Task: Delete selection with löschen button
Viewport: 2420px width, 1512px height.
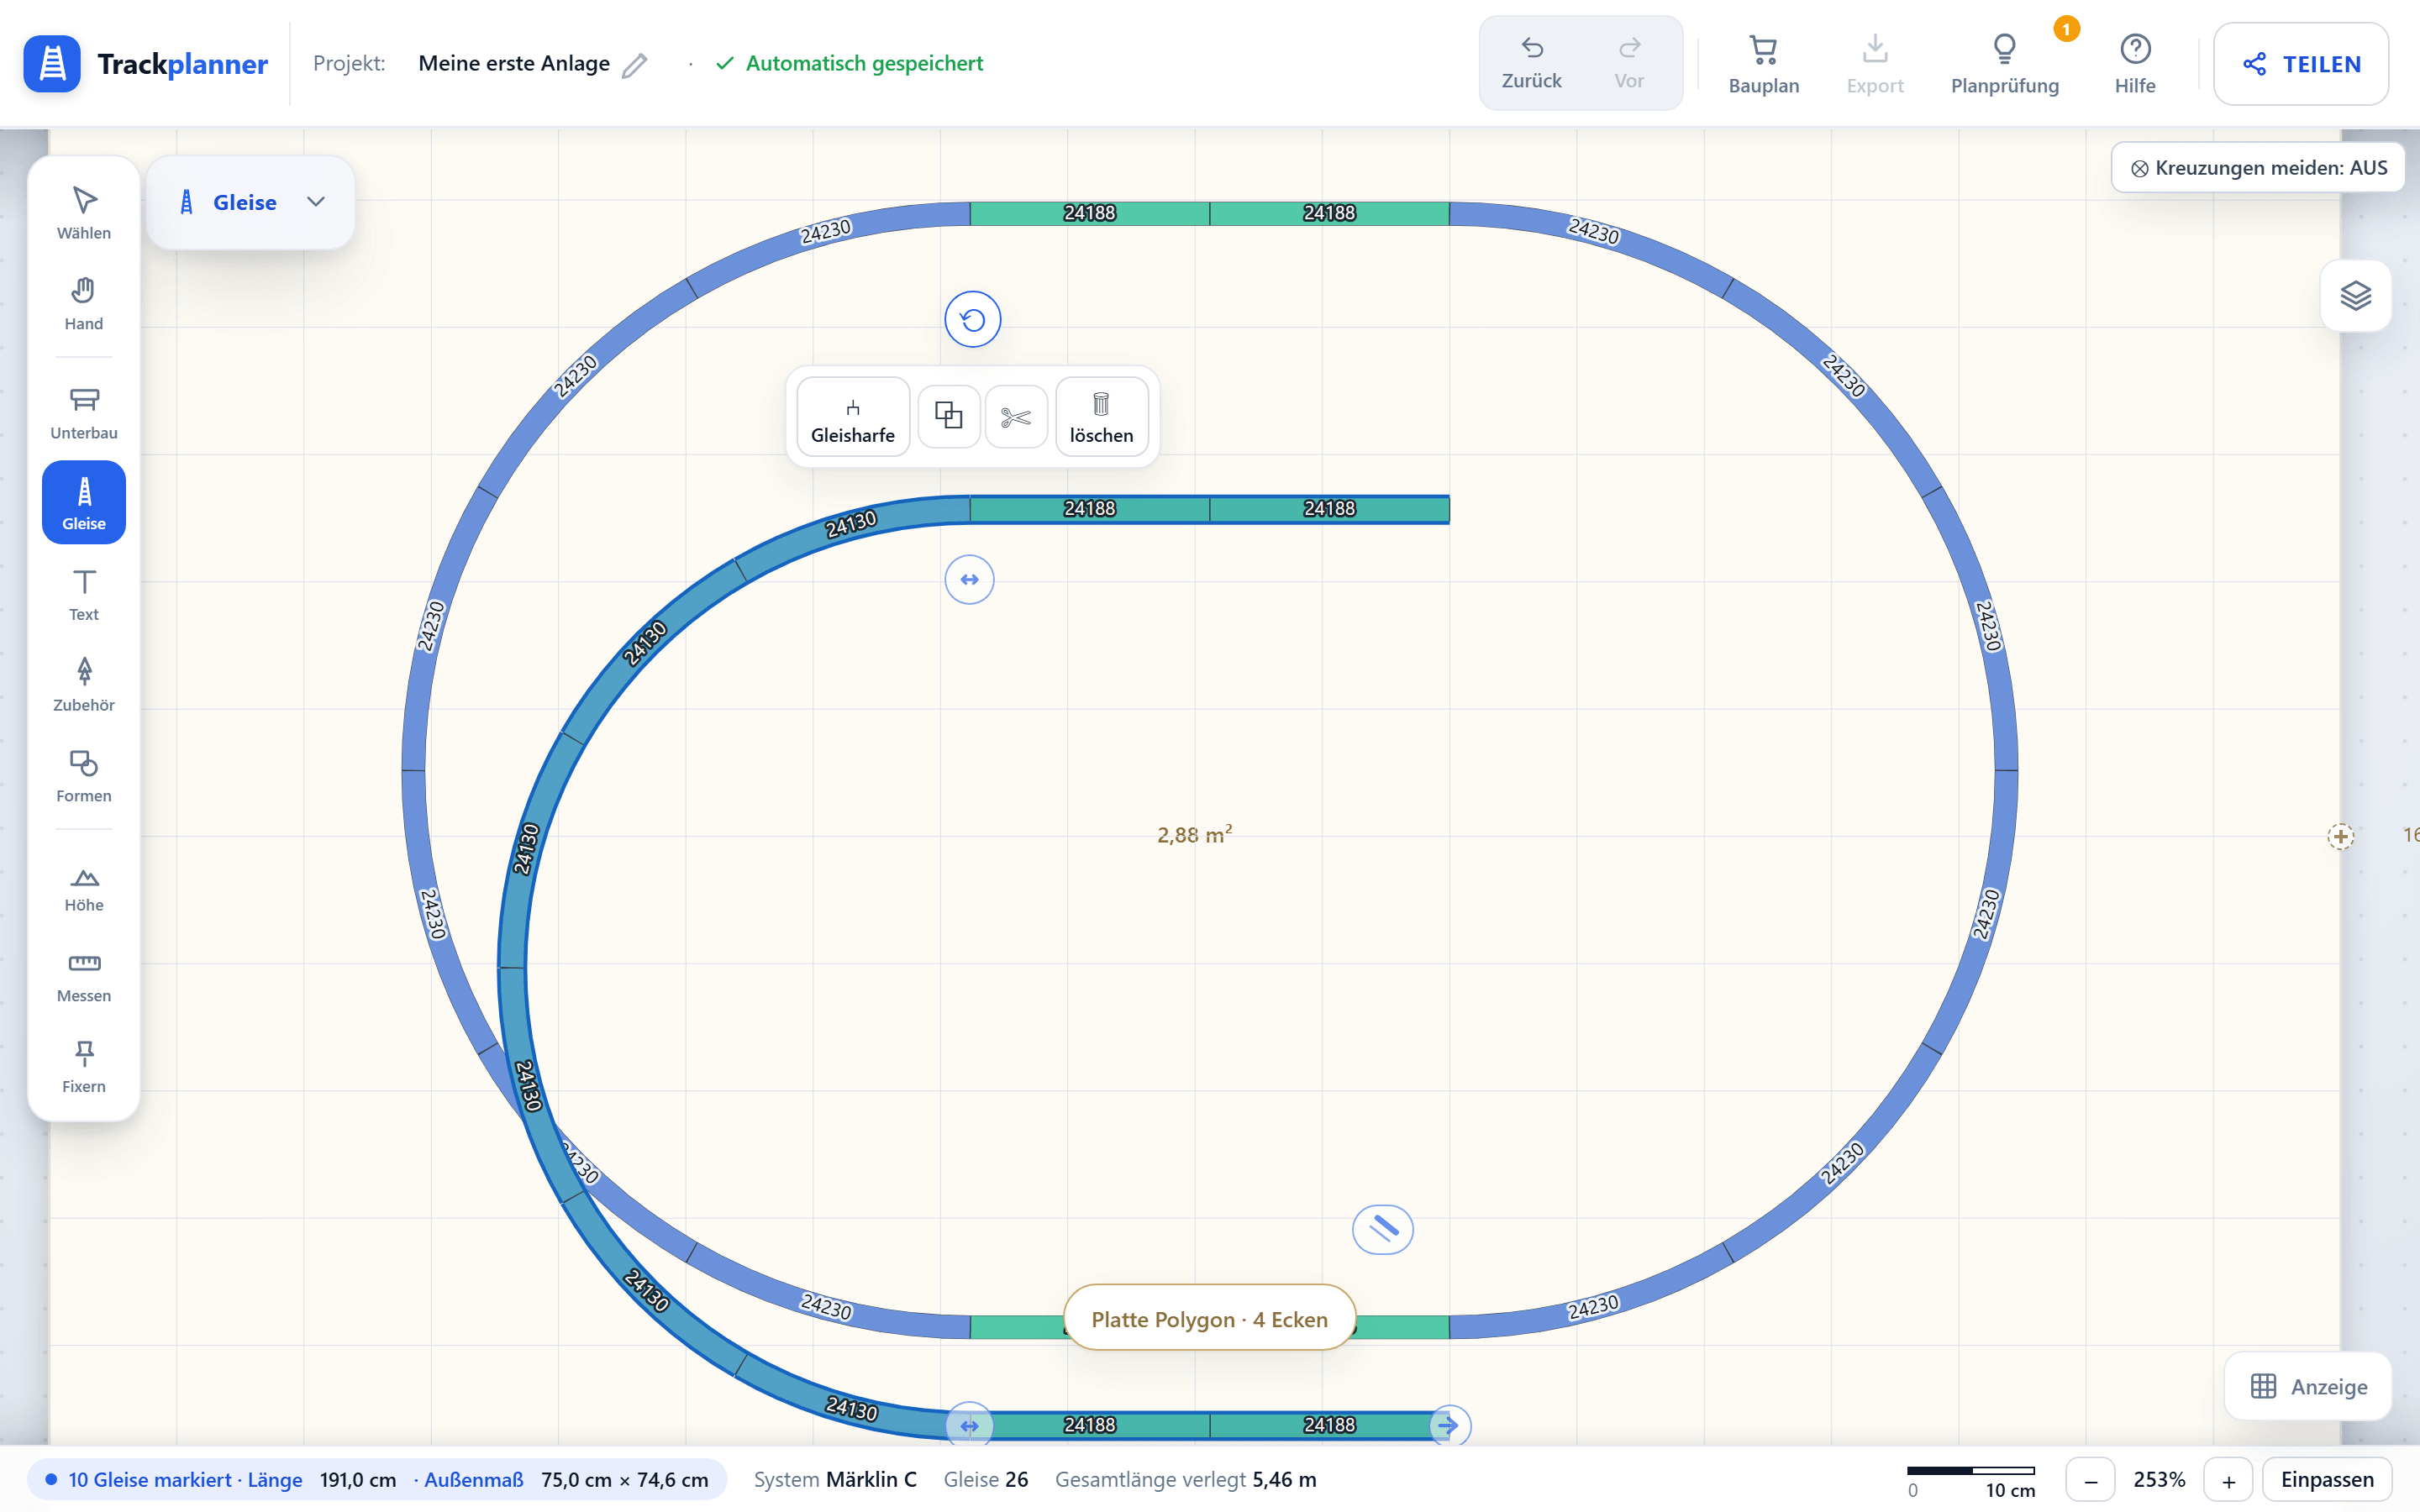Action: click(x=1101, y=416)
